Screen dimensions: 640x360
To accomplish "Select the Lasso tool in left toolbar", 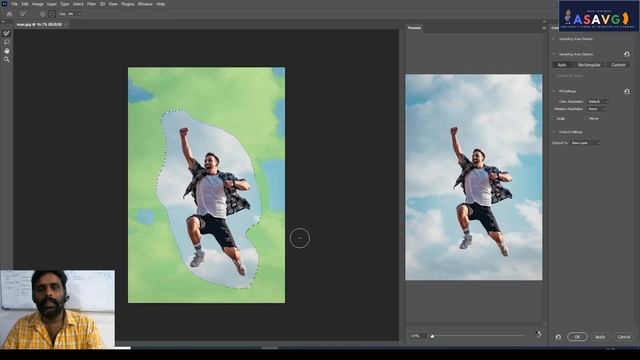I will 7,42.
